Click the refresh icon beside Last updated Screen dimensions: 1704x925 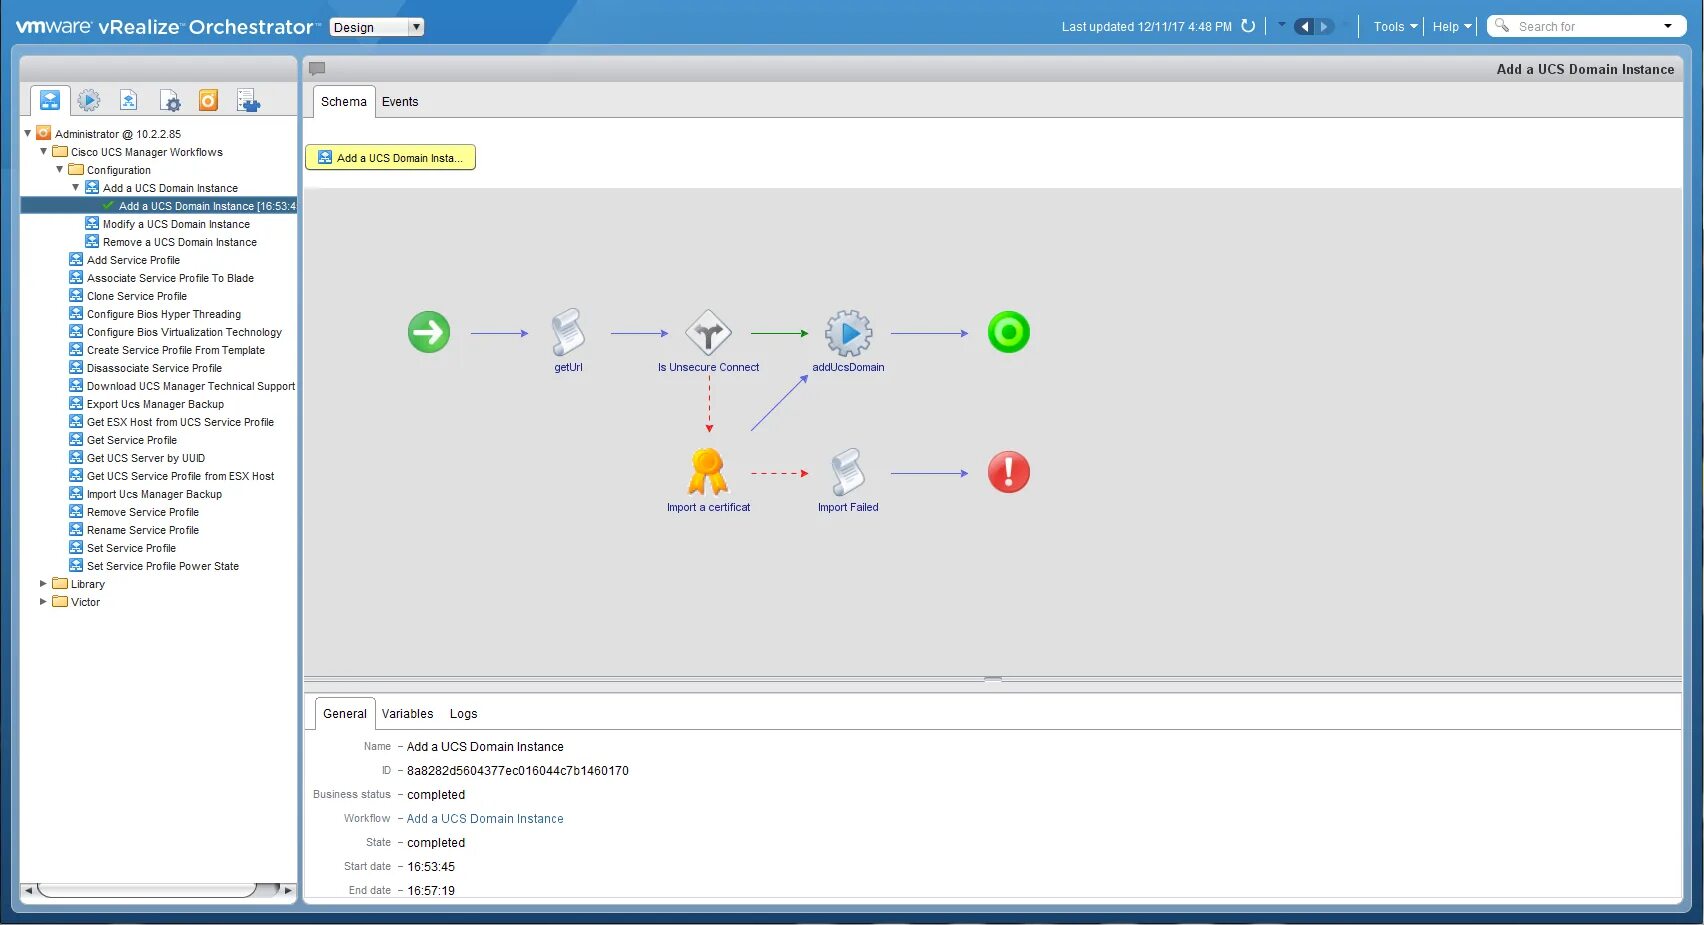(1248, 26)
